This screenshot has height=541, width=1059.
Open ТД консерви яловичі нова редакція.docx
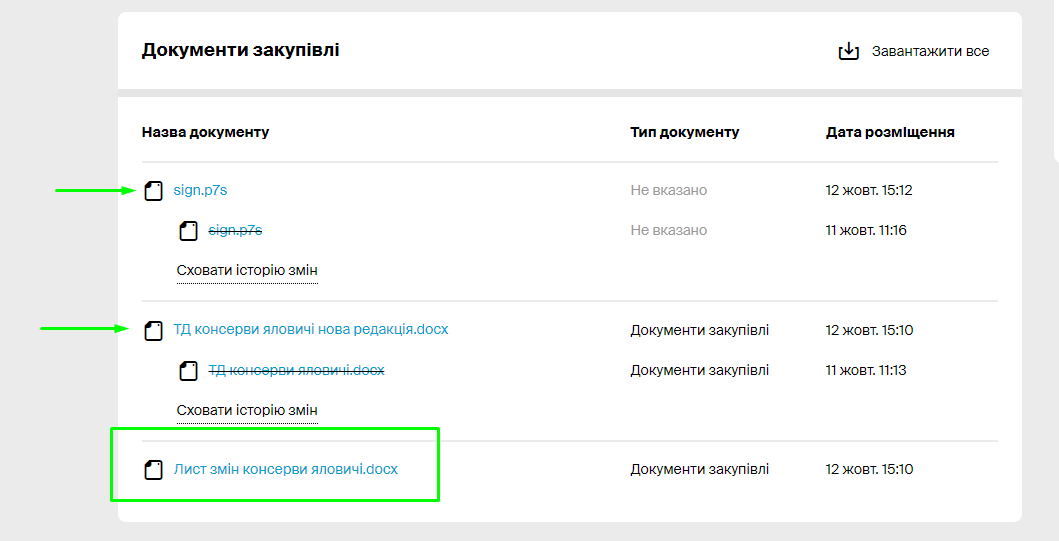click(x=311, y=329)
